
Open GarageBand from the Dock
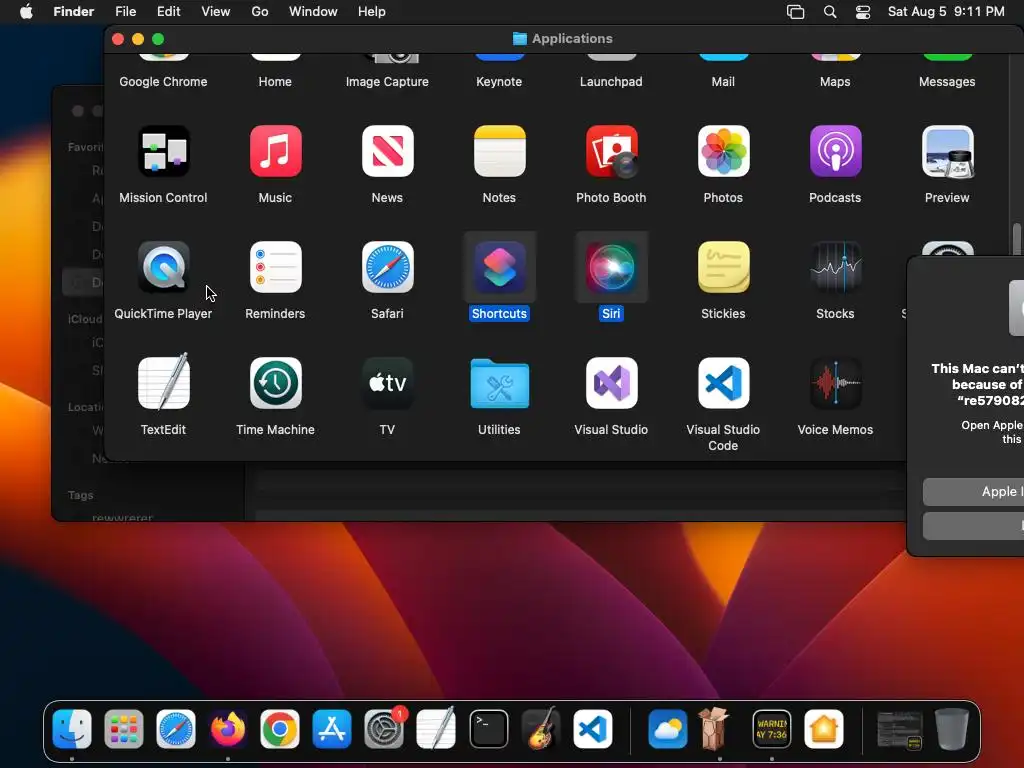(x=541, y=729)
